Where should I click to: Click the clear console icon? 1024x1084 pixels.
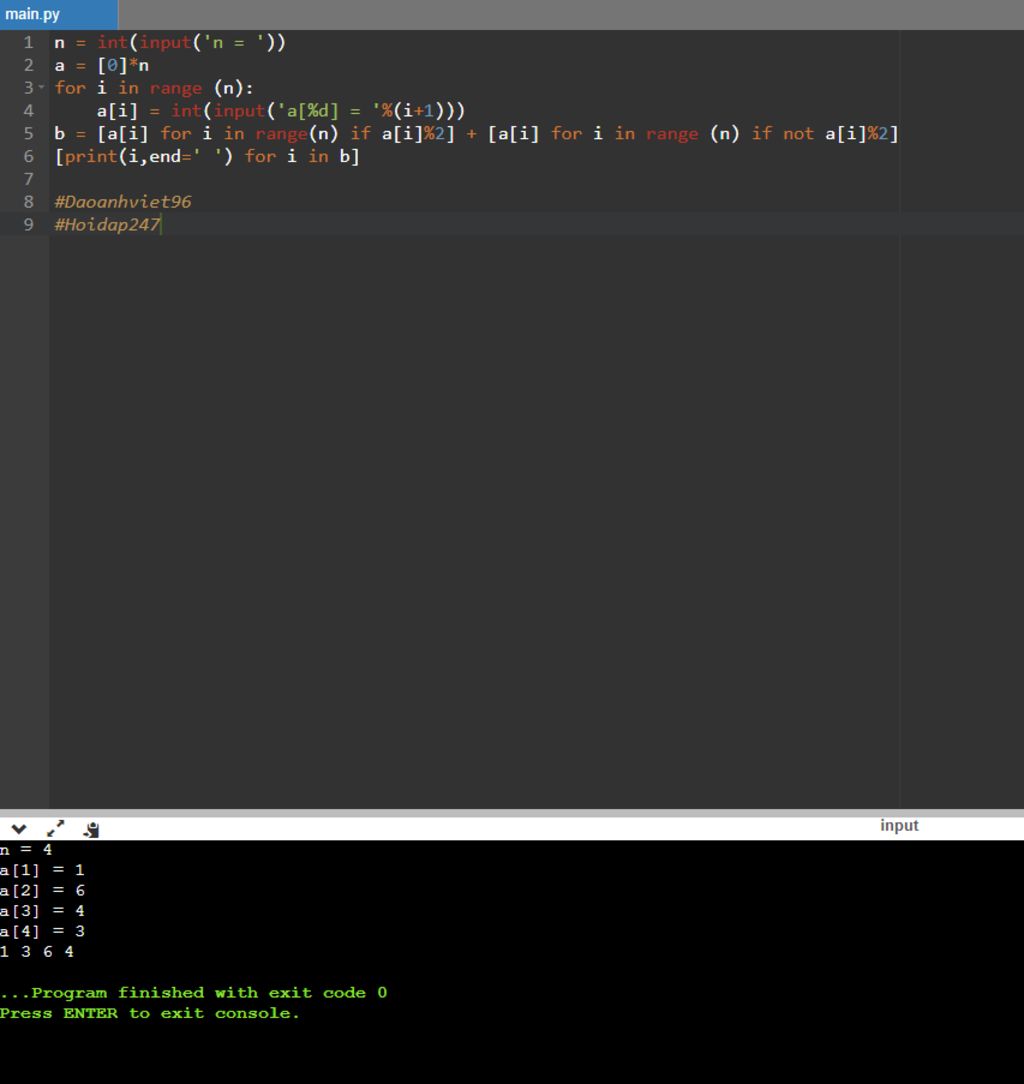pos(91,829)
